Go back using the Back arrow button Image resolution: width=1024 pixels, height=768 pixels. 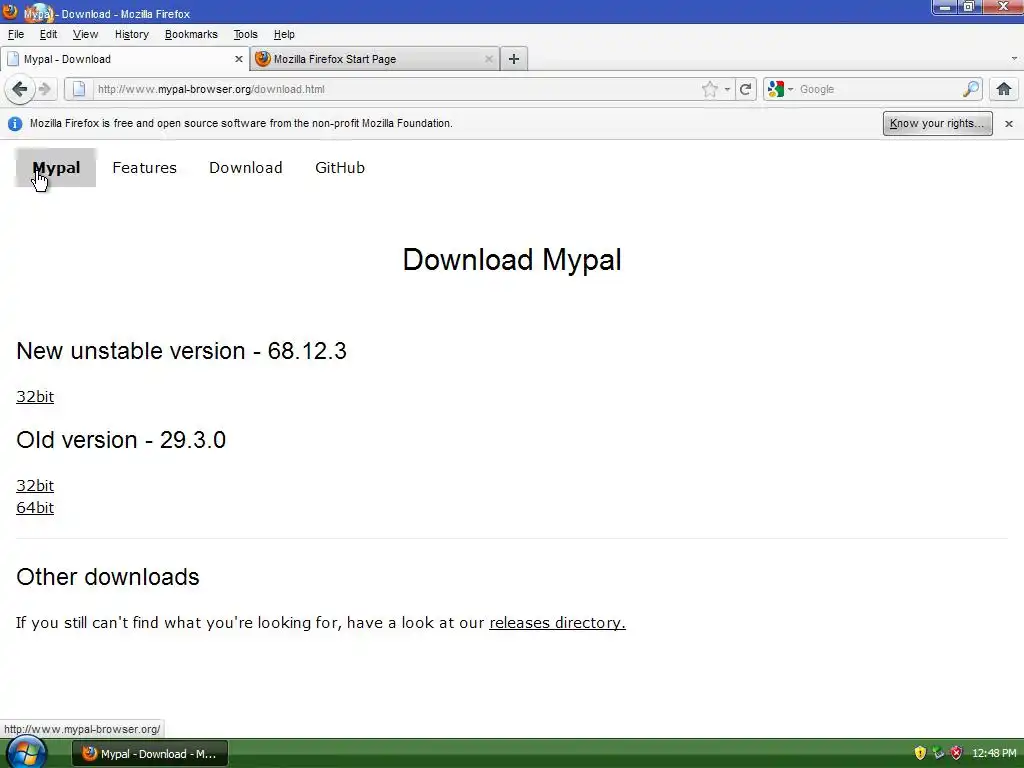point(20,89)
